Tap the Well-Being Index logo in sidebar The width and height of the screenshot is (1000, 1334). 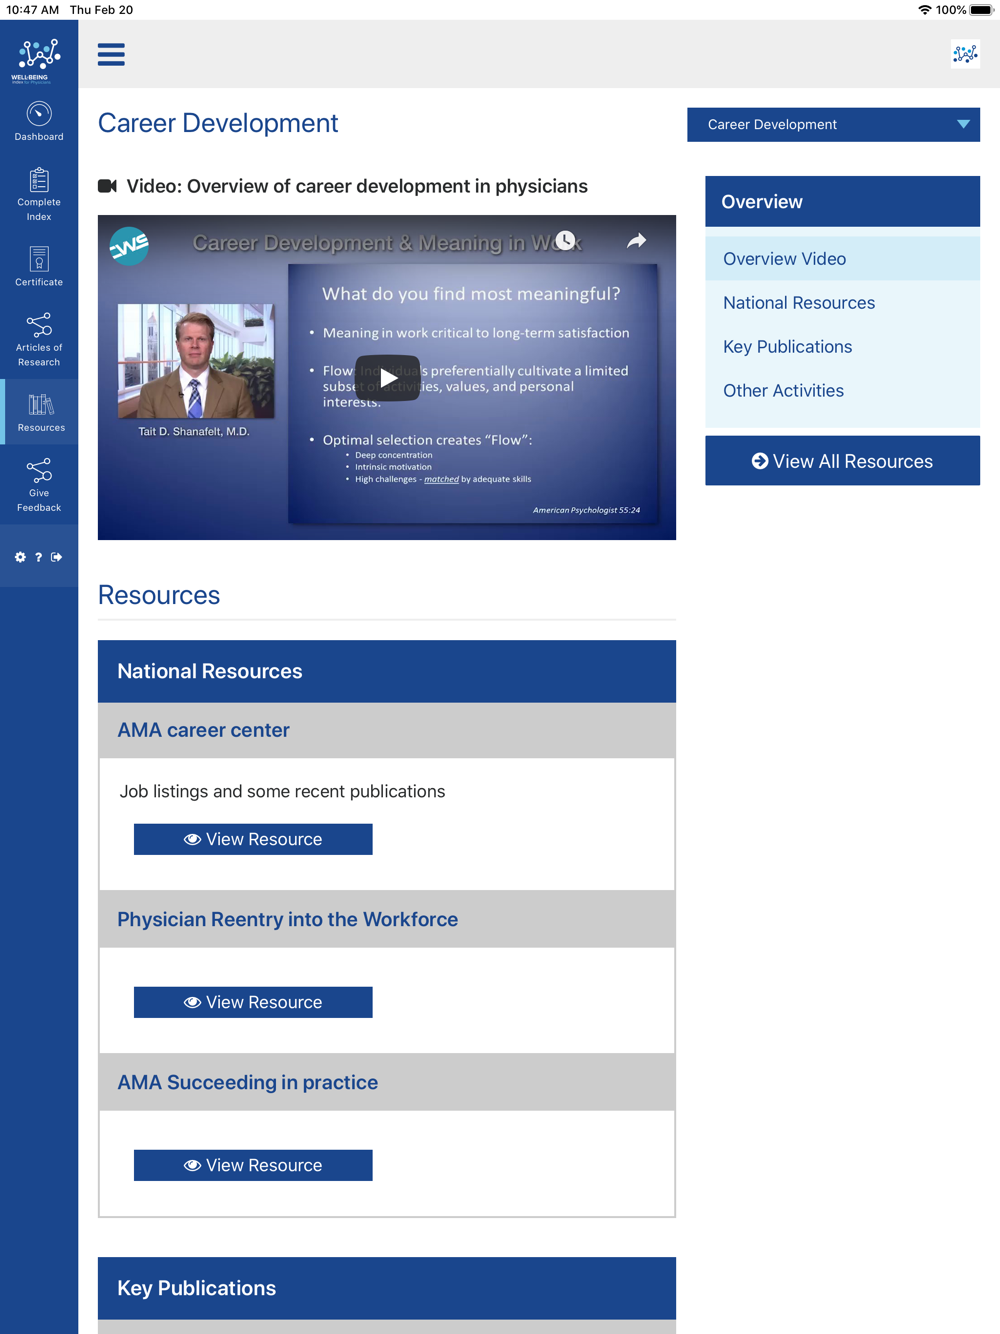click(39, 60)
